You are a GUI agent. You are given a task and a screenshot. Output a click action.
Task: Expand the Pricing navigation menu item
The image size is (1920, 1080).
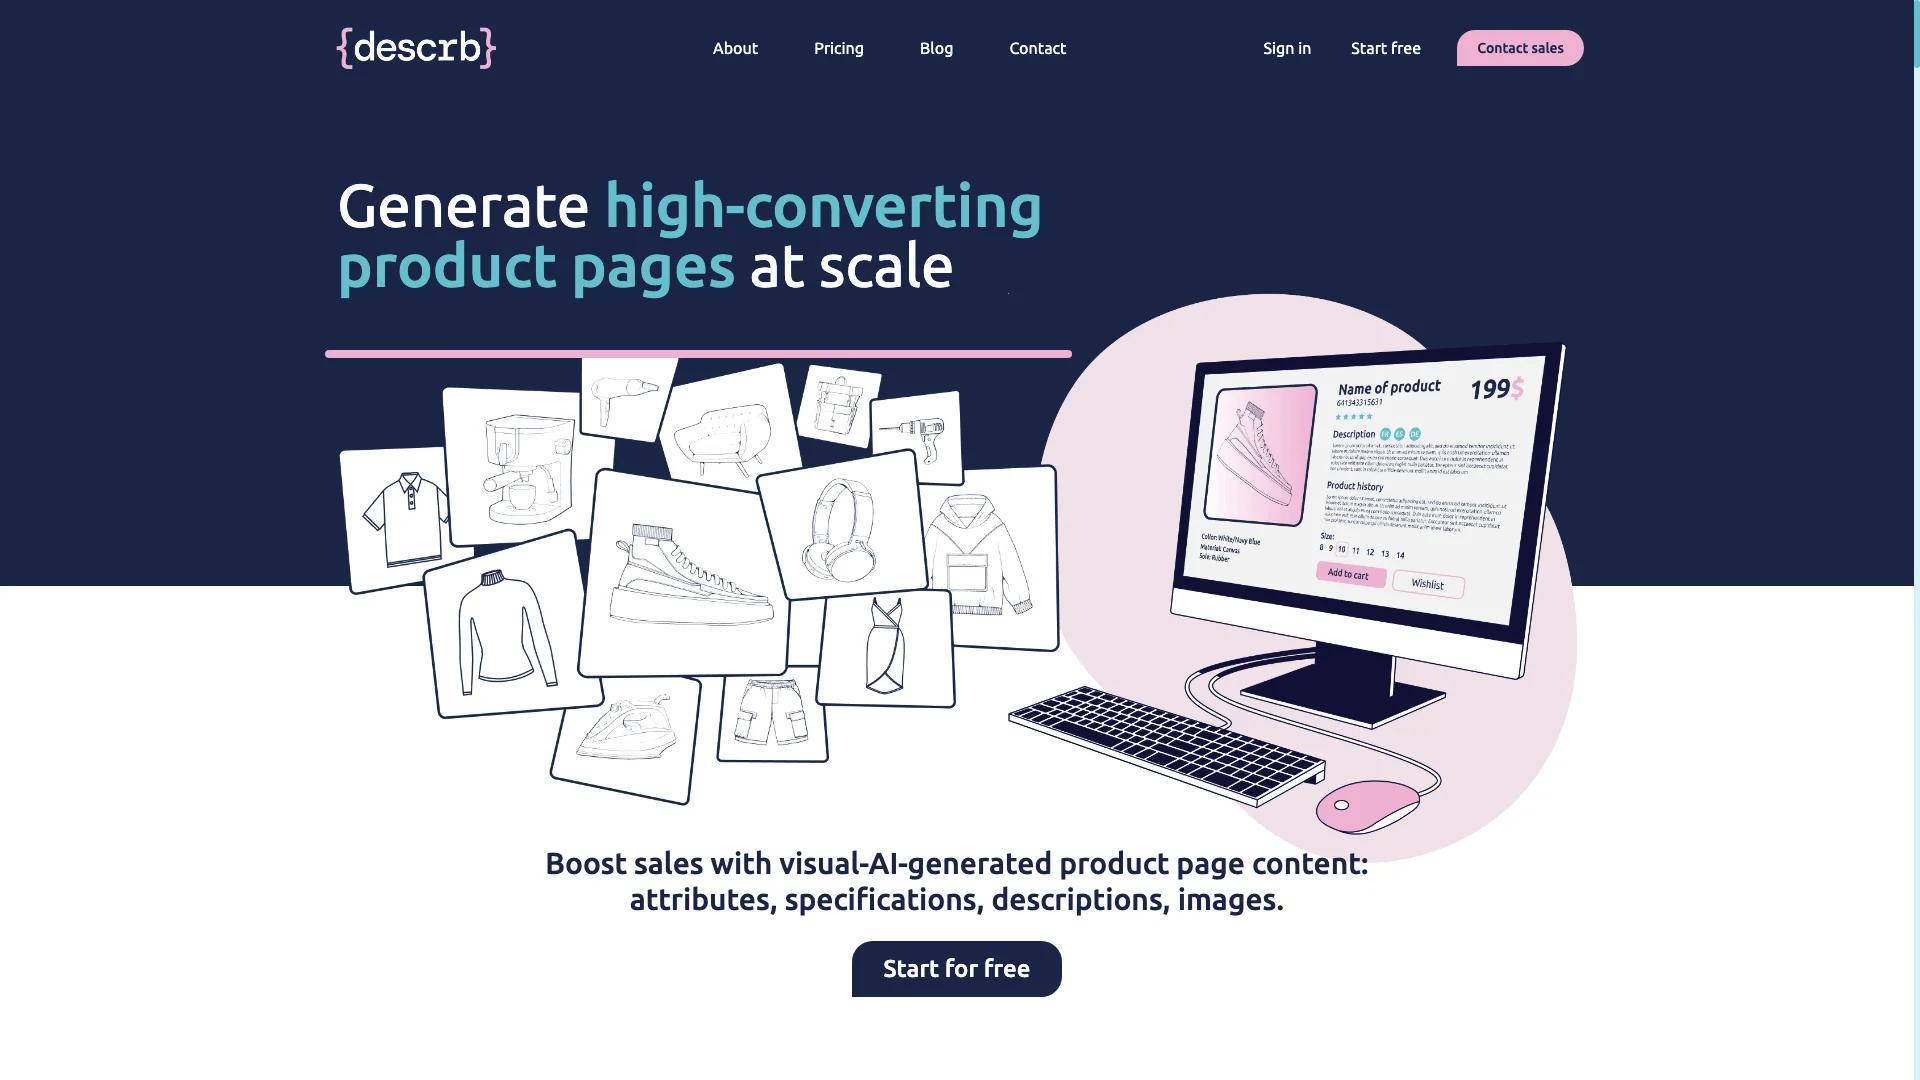click(839, 47)
